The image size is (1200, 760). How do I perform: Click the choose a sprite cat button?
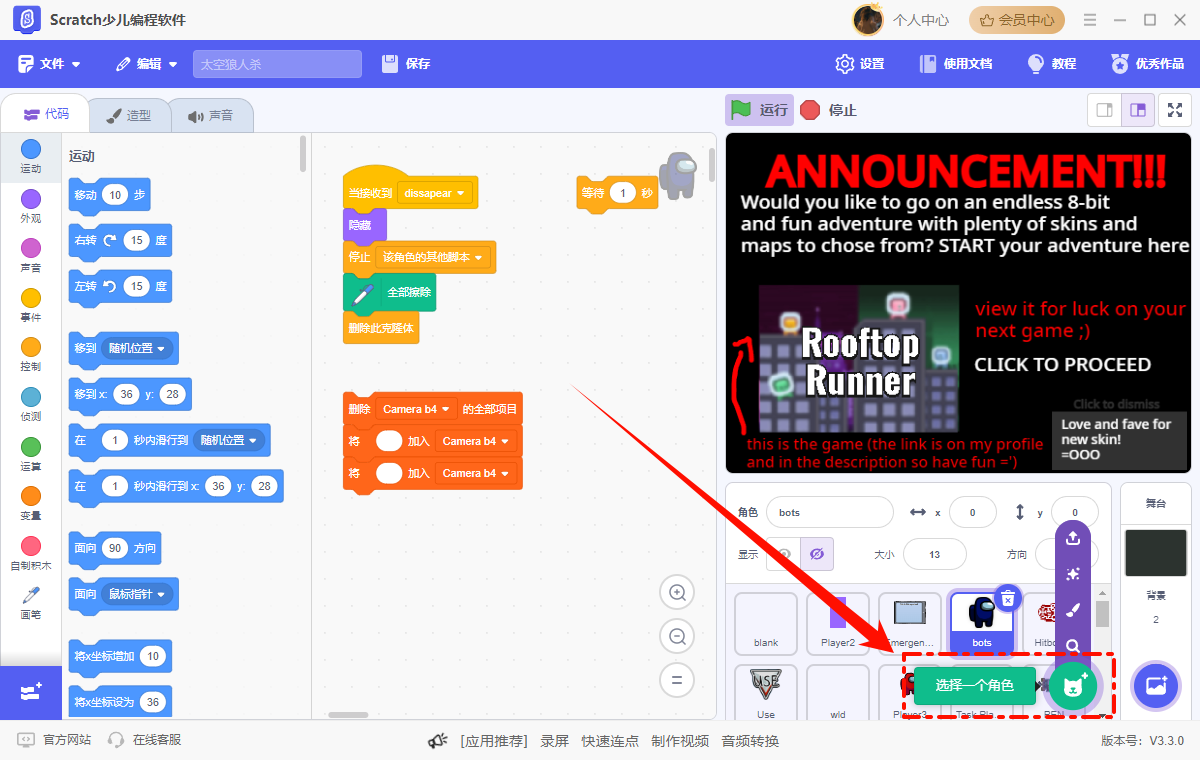1074,686
